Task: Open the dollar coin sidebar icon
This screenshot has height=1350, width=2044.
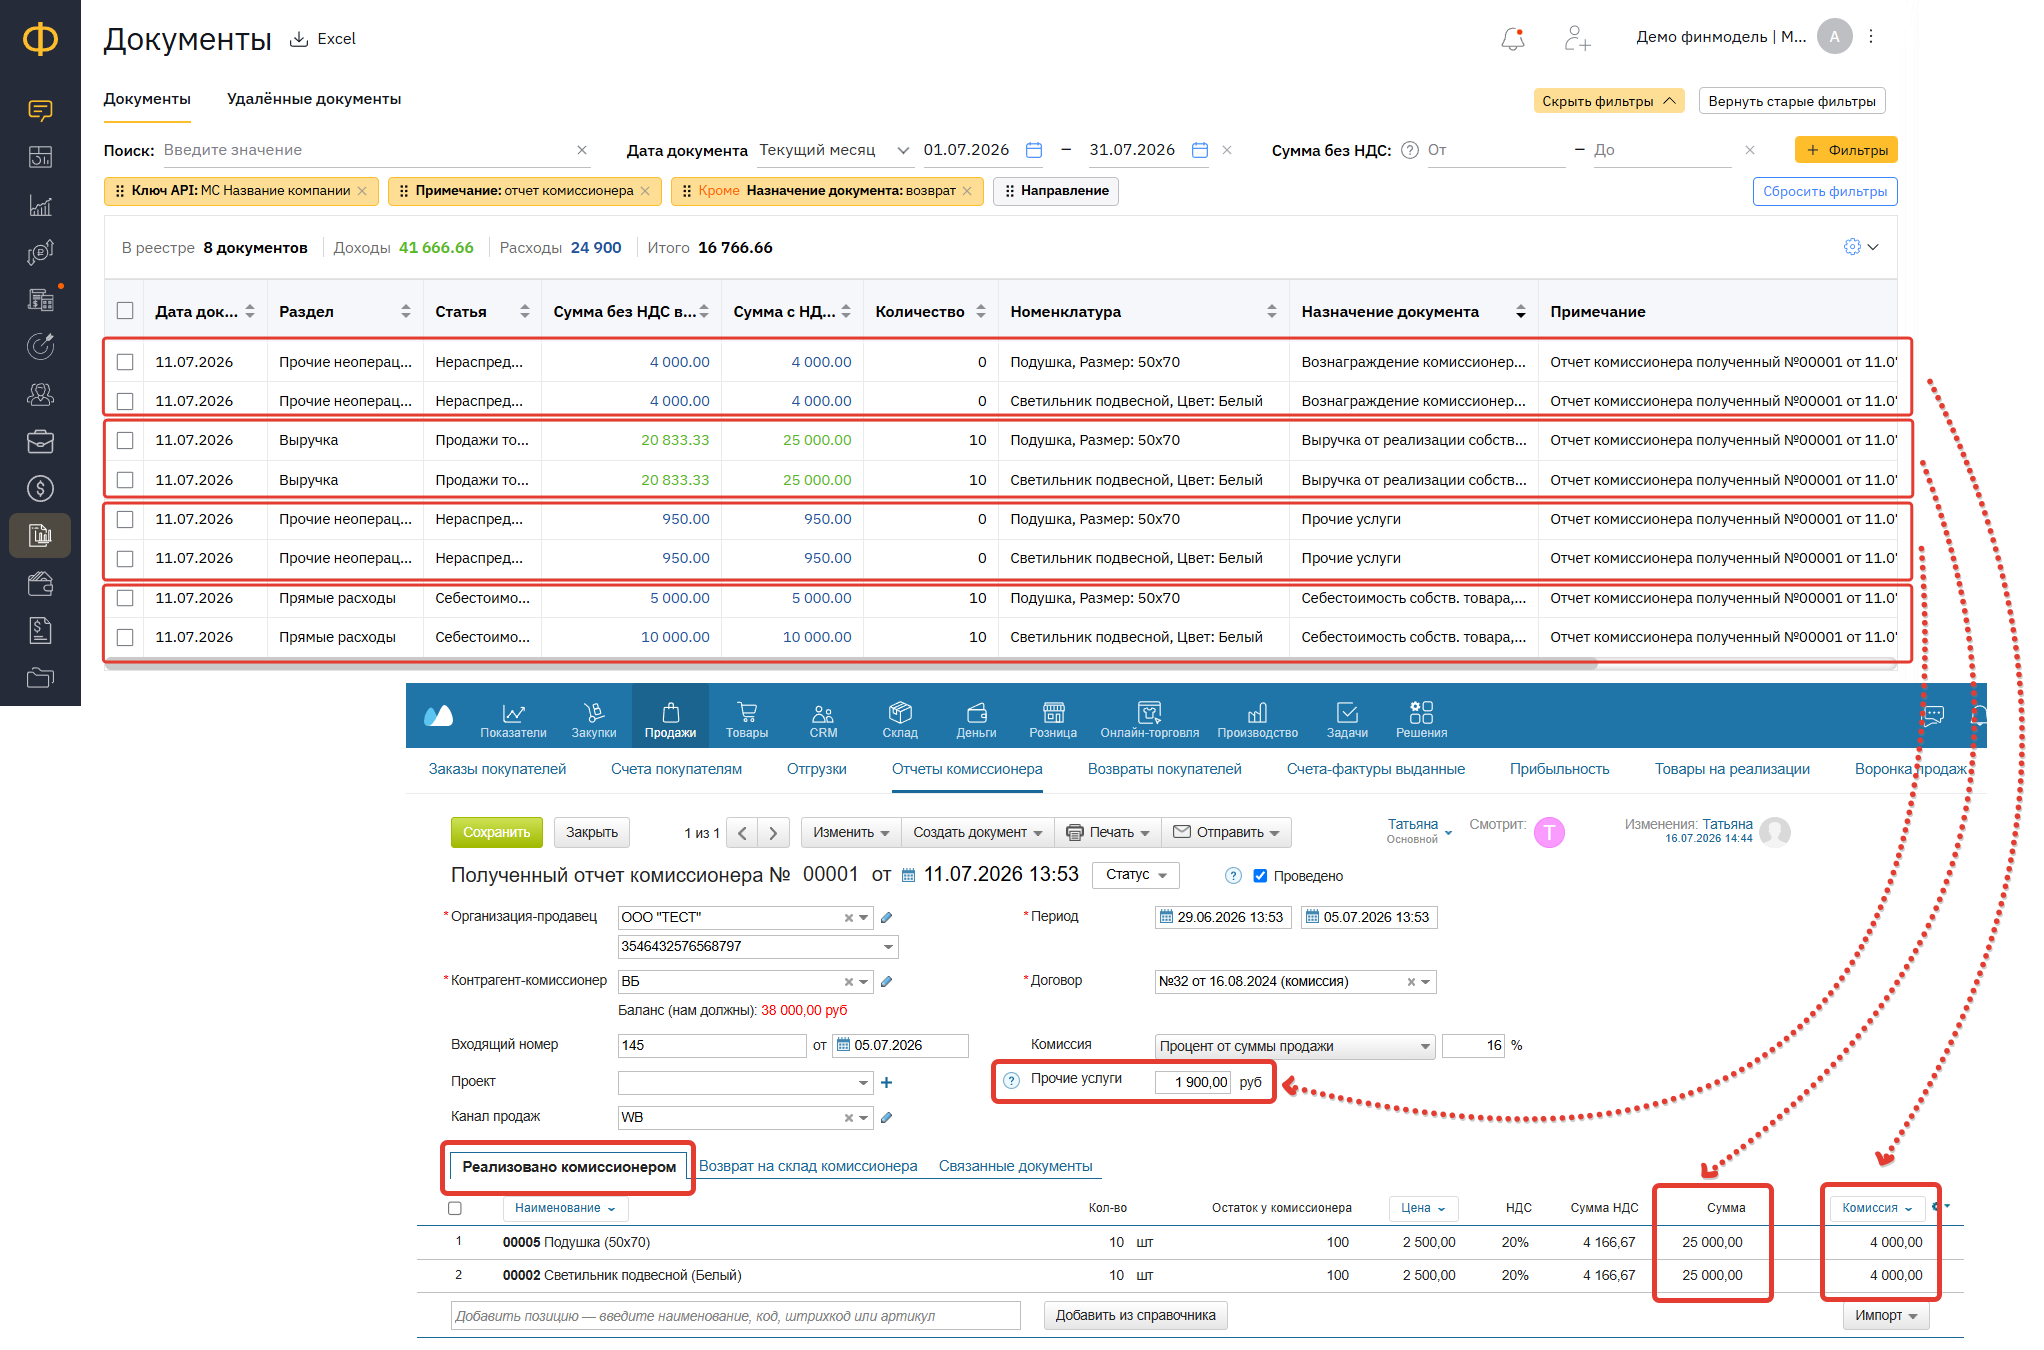Action: (40, 488)
